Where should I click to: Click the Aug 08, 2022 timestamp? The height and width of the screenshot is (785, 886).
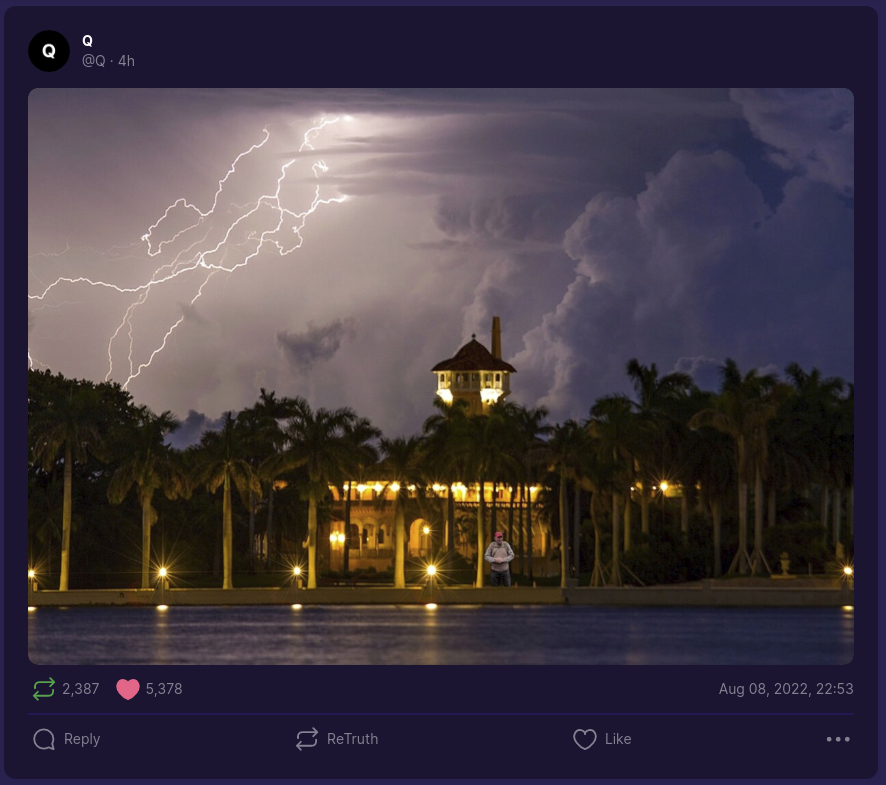tap(786, 689)
